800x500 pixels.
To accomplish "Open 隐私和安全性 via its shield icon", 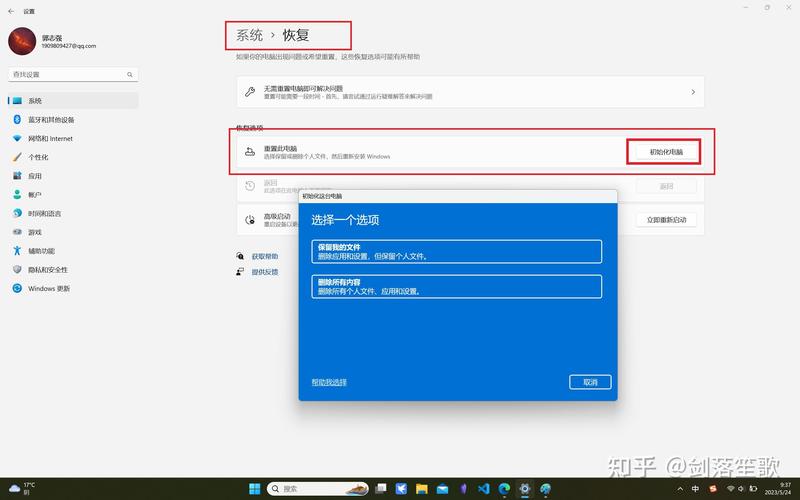I will coord(17,269).
